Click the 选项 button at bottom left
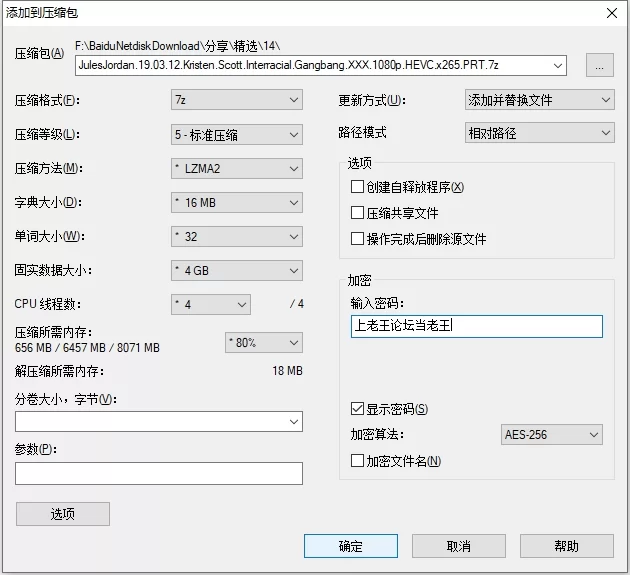The height and width of the screenshot is (575, 630). pyautogui.click(x=63, y=514)
